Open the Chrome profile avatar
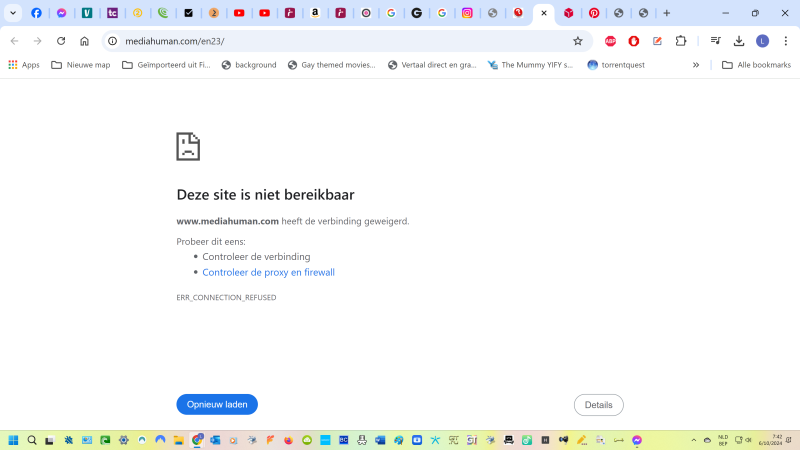Image resolution: width=800 pixels, height=450 pixels. click(x=762, y=41)
